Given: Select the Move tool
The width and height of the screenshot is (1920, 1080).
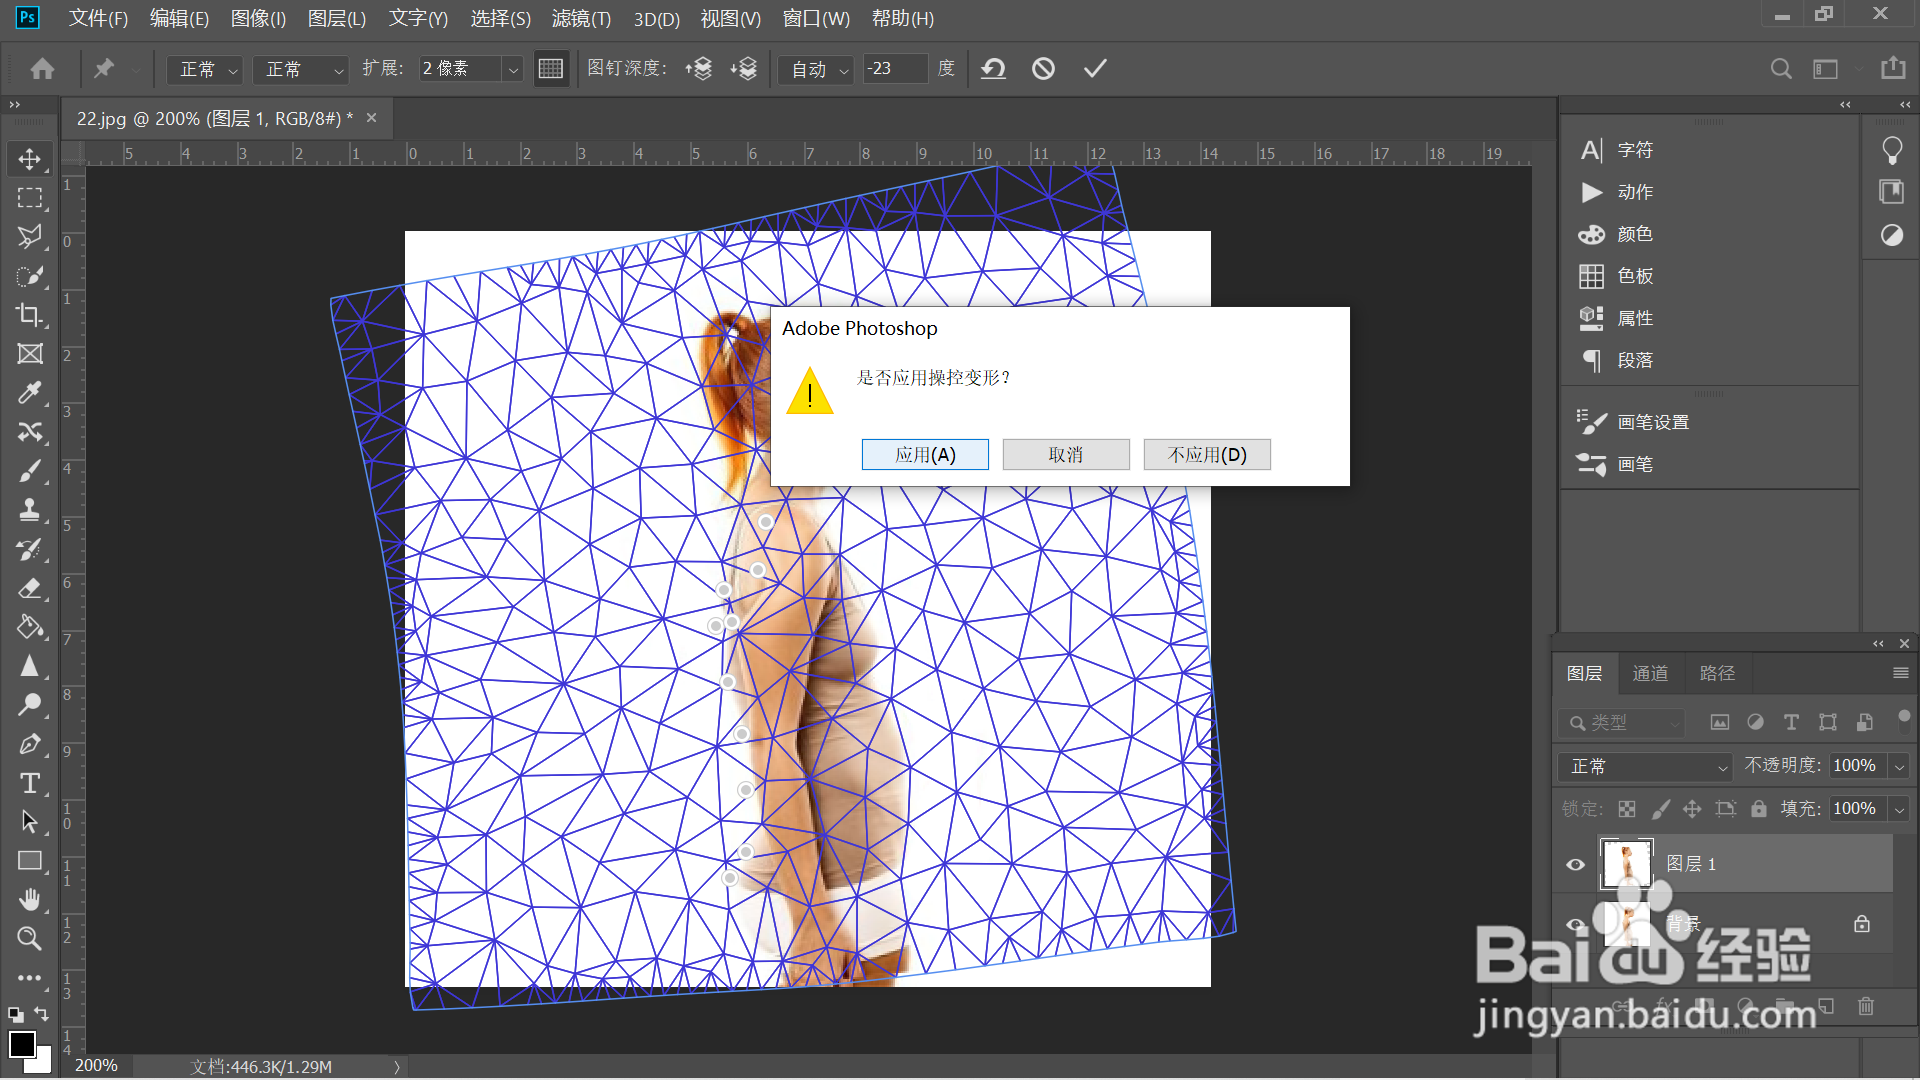Looking at the screenshot, I should click(x=30, y=159).
